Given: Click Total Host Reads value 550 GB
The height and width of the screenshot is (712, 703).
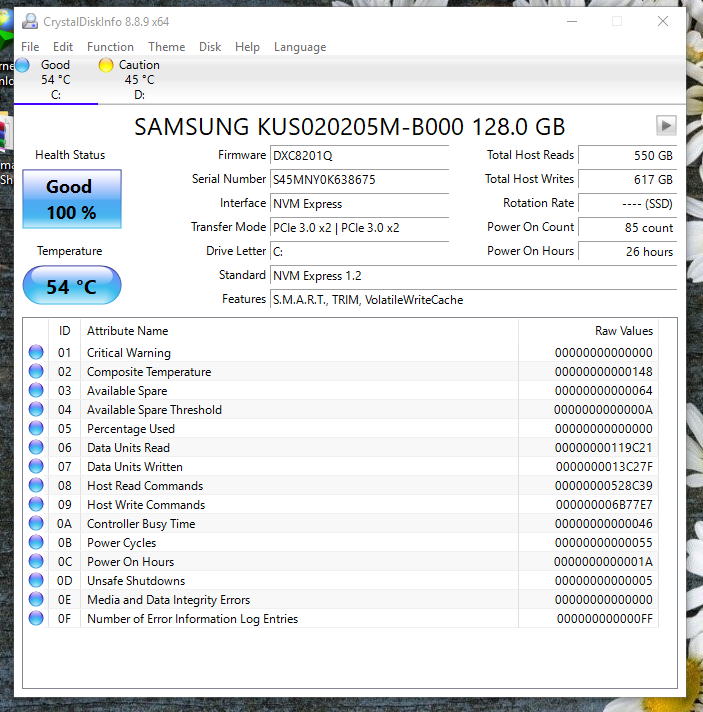Looking at the screenshot, I should [x=628, y=155].
